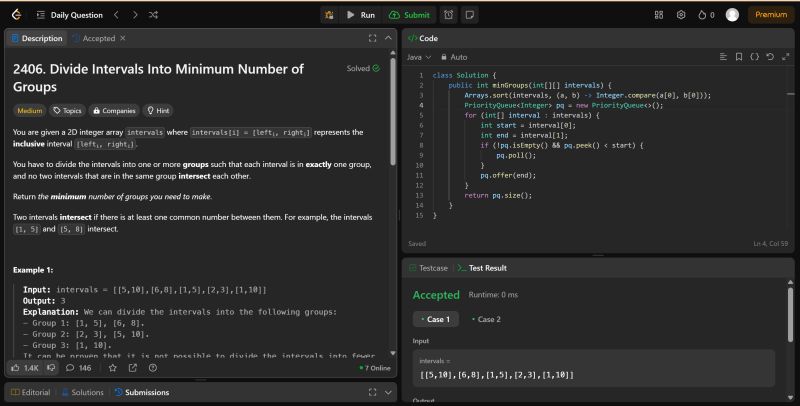Click the Medium difficulty tag
Screen dimensions: 800x406
tap(30, 111)
